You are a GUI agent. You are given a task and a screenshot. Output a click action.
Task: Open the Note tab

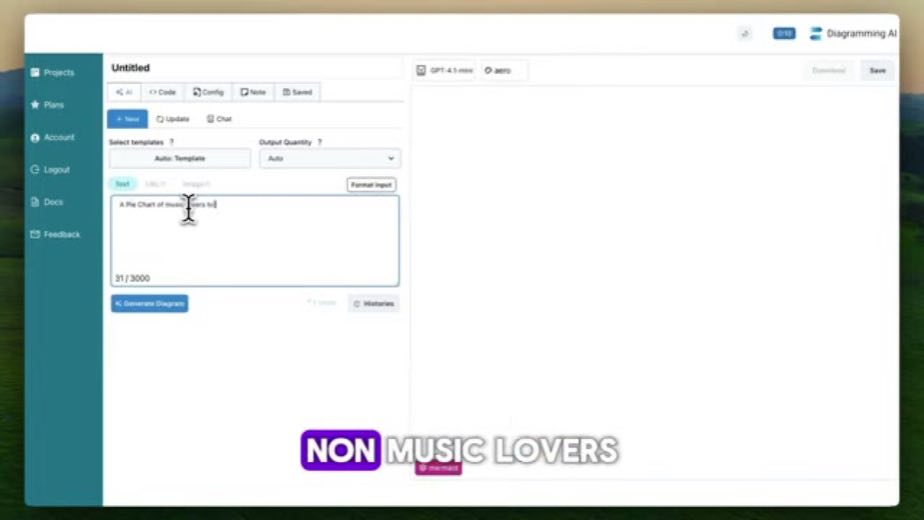coord(253,92)
